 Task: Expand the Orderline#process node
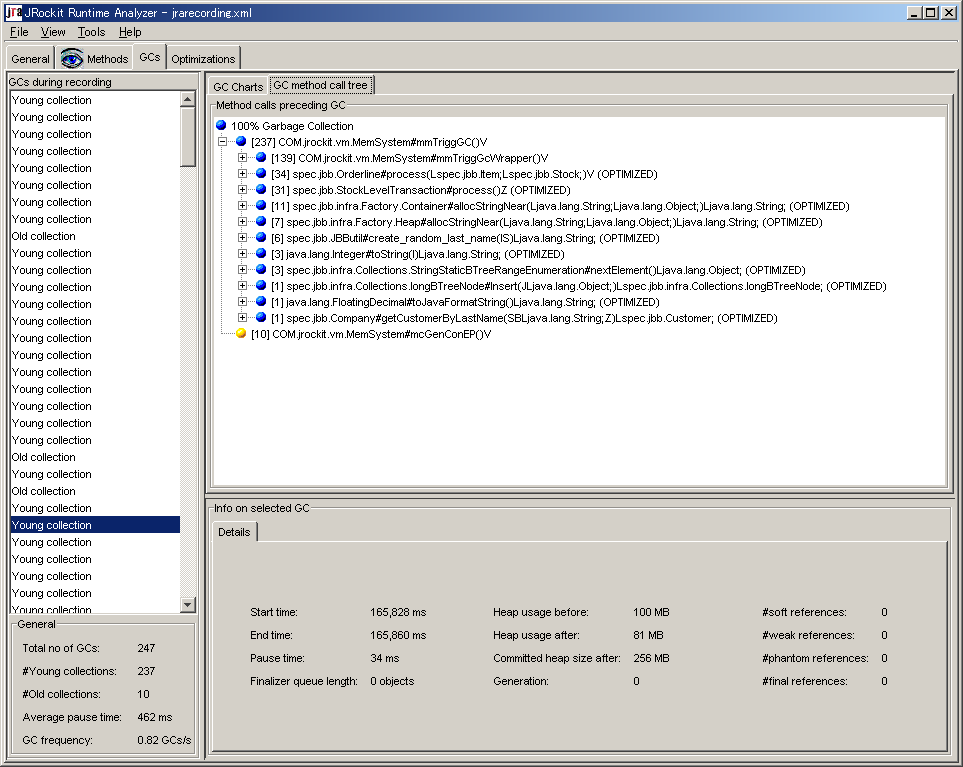tap(243, 174)
